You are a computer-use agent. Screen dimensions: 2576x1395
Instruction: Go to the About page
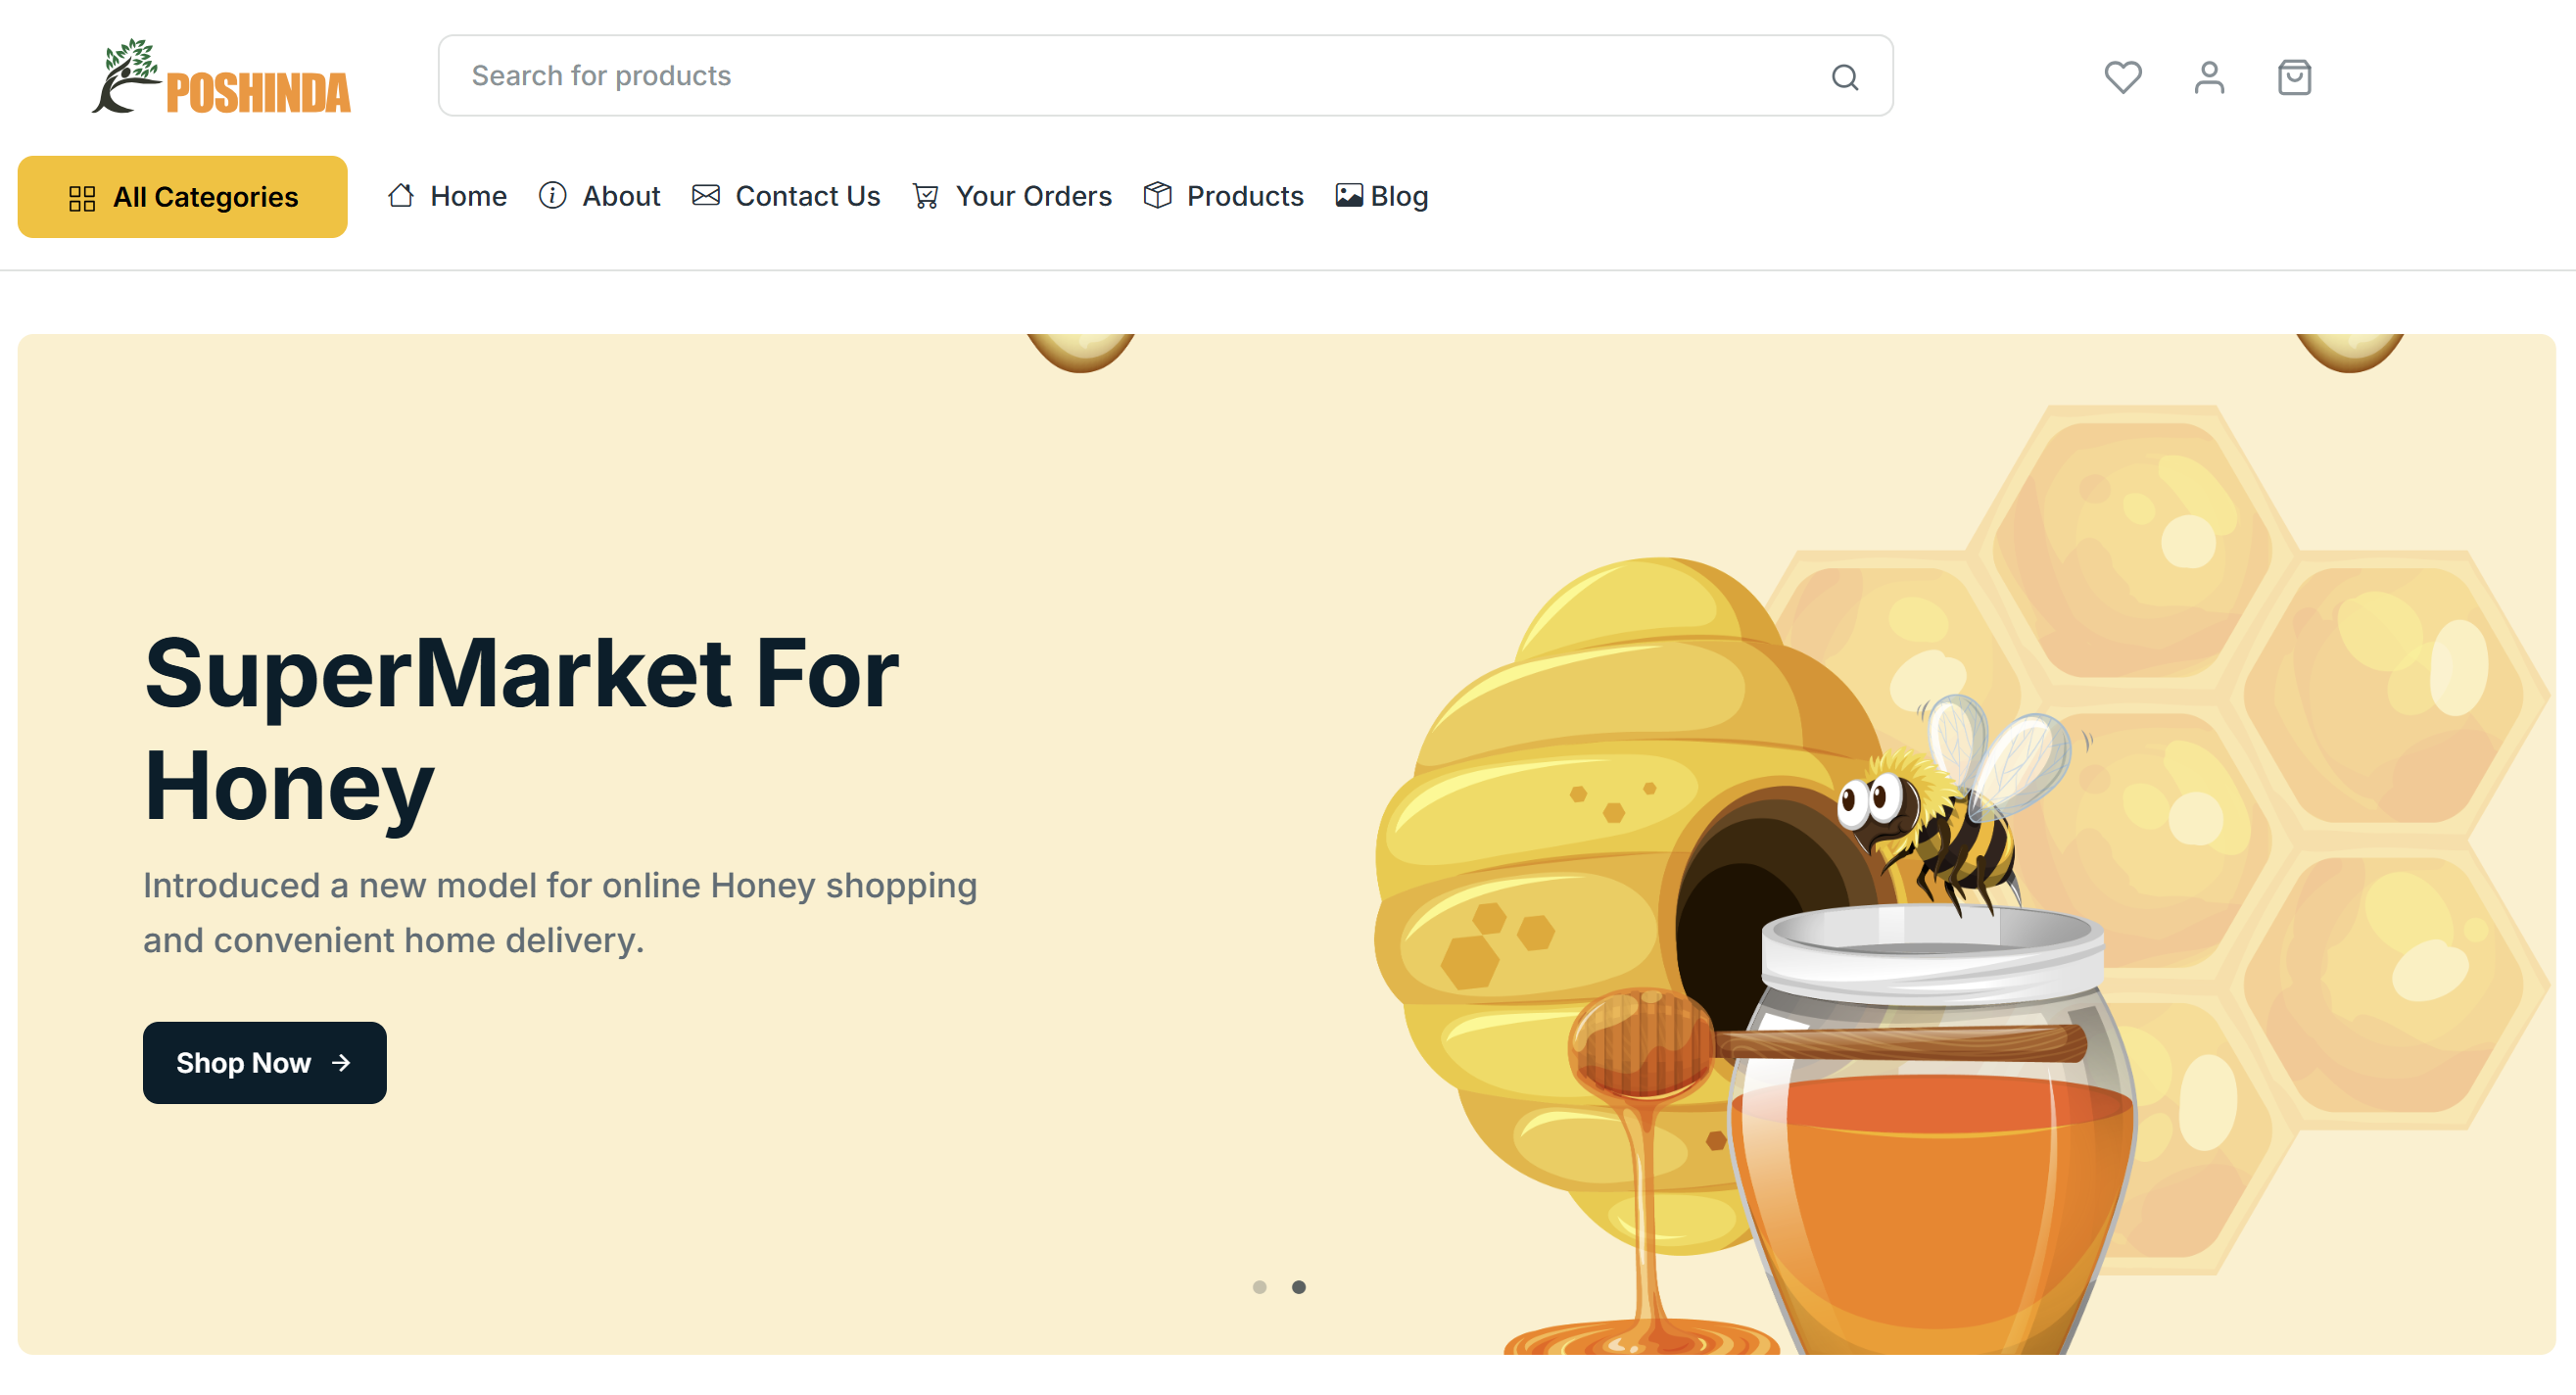pos(621,196)
